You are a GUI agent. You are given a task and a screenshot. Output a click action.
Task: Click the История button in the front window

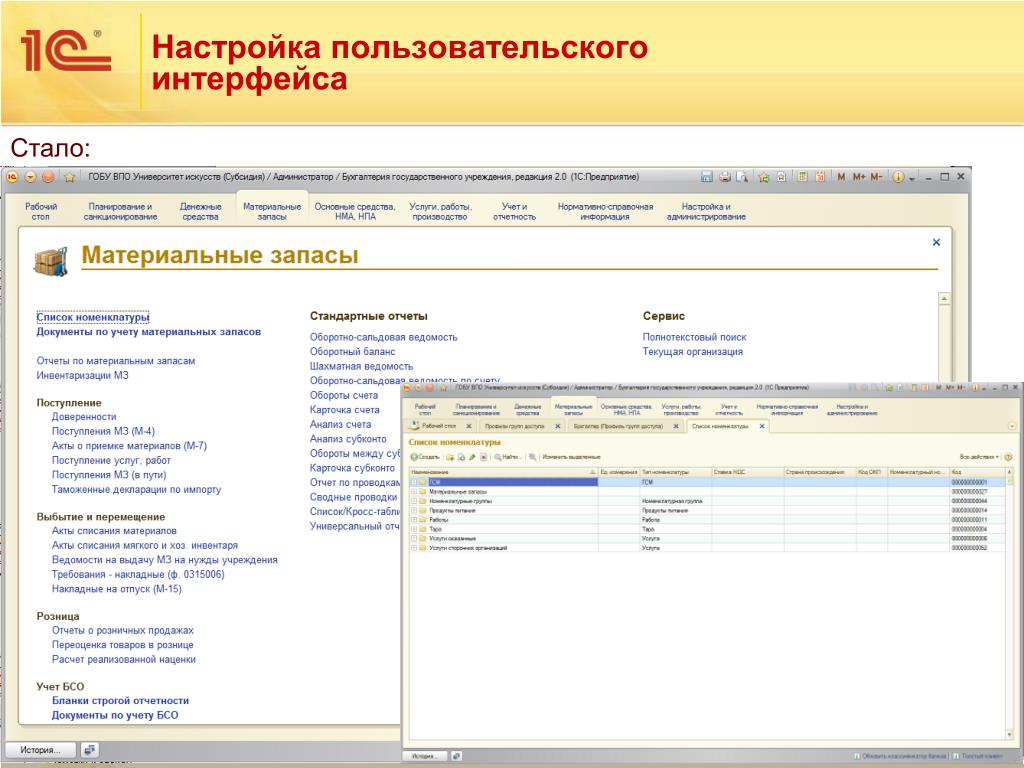click(425, 756)
